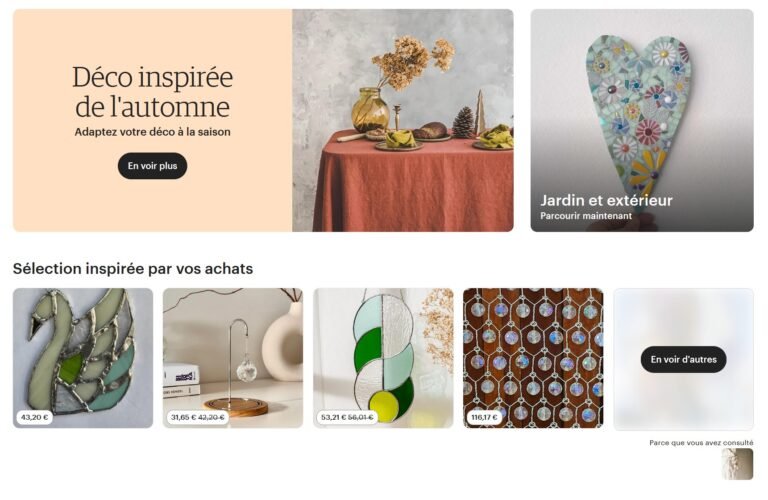This screenshot has height=500, width=768.
Task: Open the green circles stained glass product
Action: (x=383, y=358)
